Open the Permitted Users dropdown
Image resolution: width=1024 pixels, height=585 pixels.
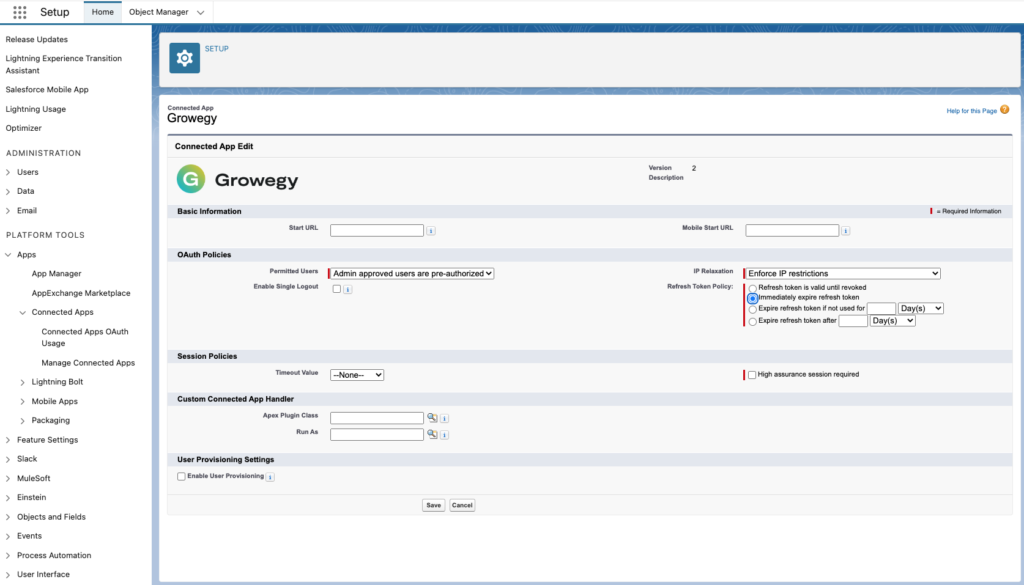pos(412,274)
